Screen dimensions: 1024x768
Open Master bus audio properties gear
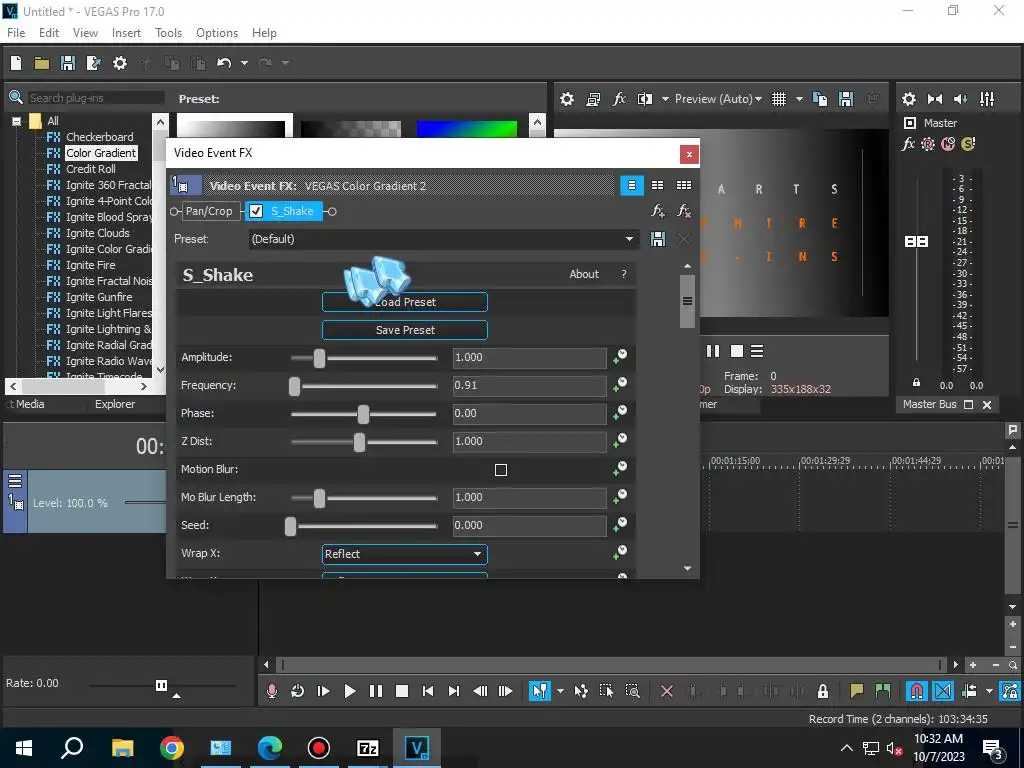pos(908,99)
